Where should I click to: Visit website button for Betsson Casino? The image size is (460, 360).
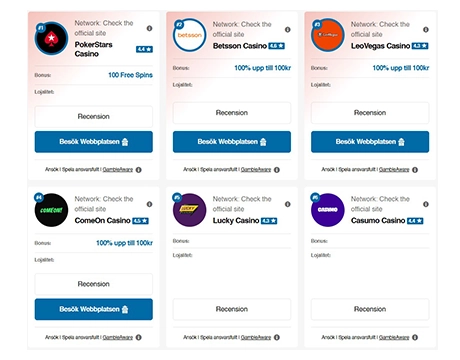[x=232, y=142]
